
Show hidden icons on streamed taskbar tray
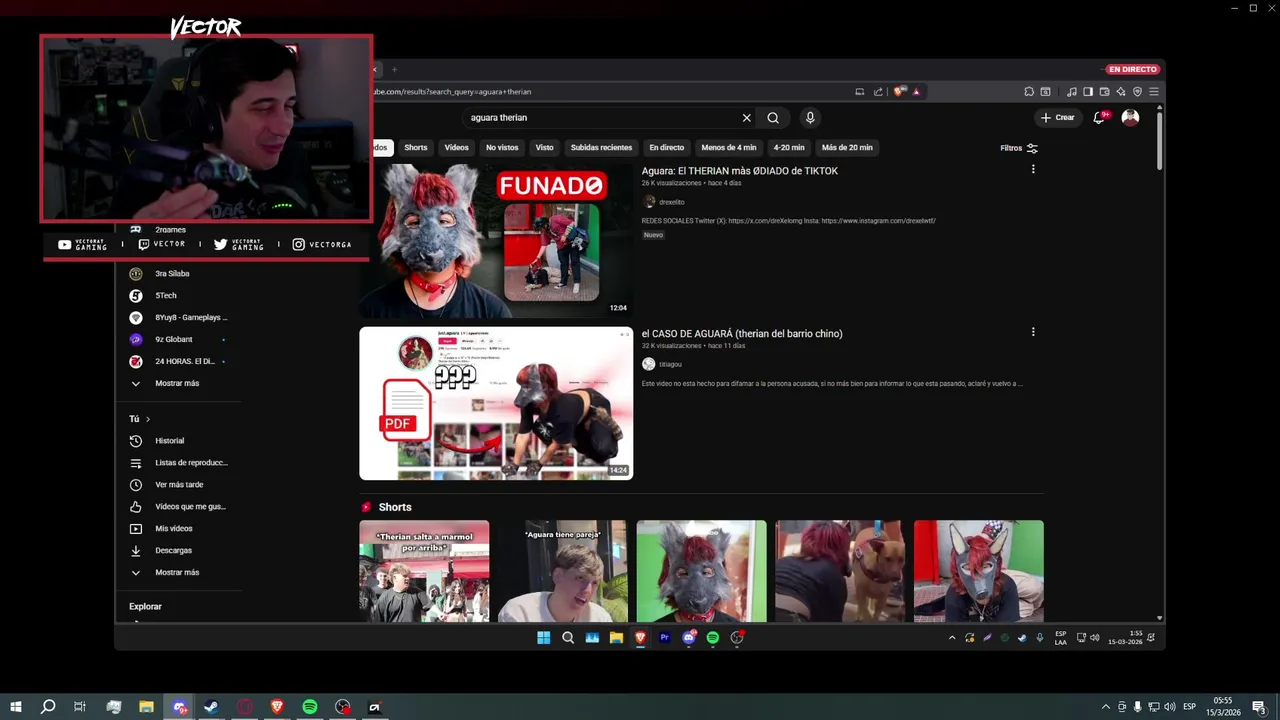952,638
